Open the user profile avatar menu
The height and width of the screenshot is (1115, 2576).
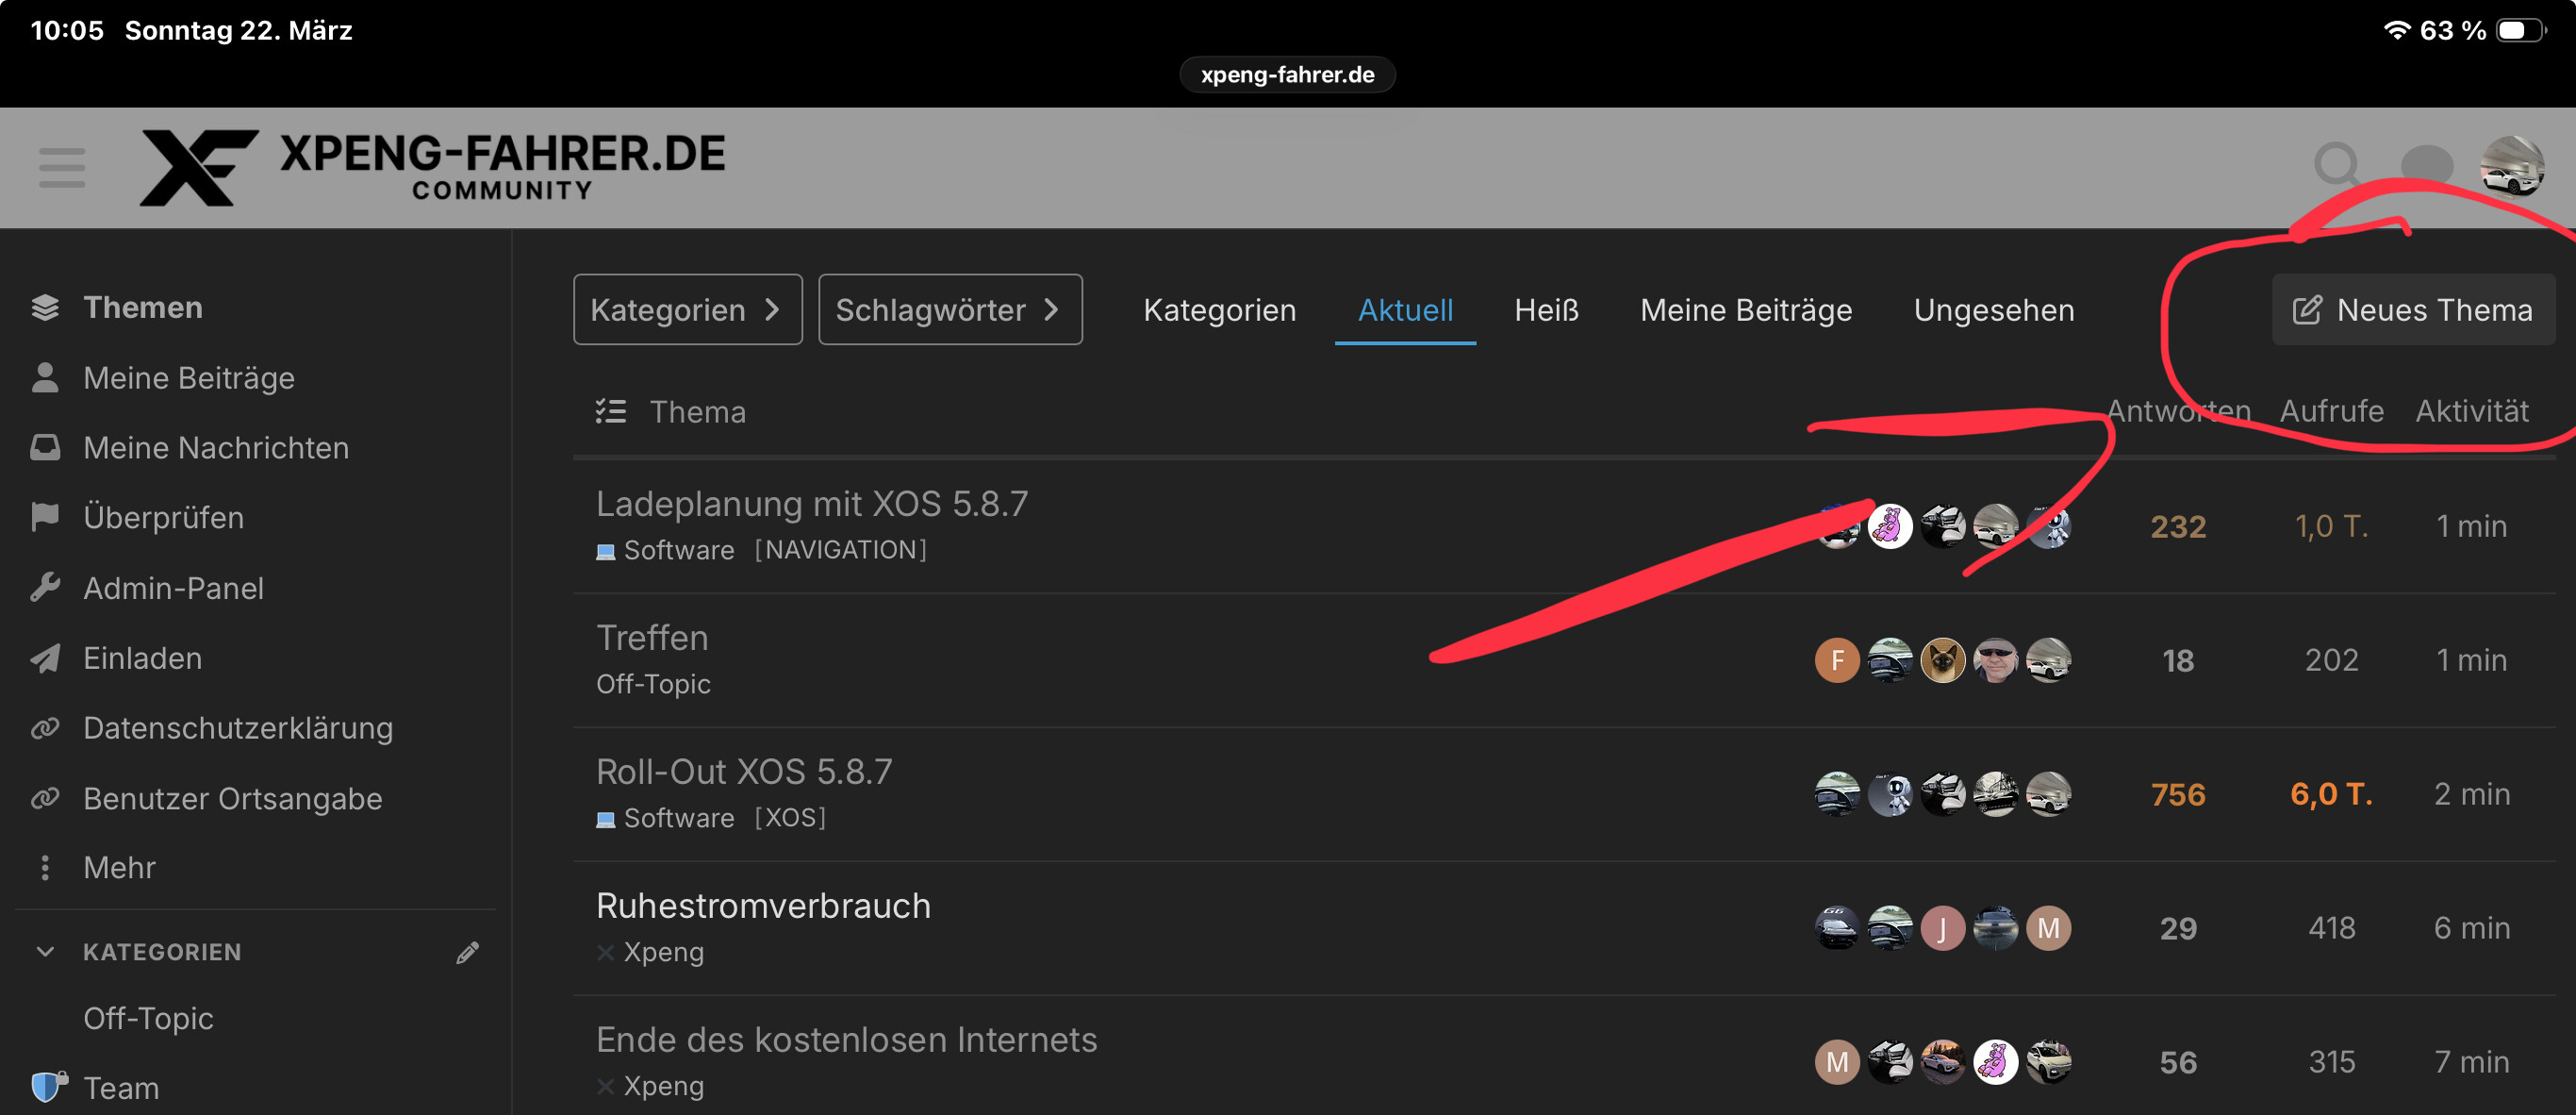tap(2511, 167)
